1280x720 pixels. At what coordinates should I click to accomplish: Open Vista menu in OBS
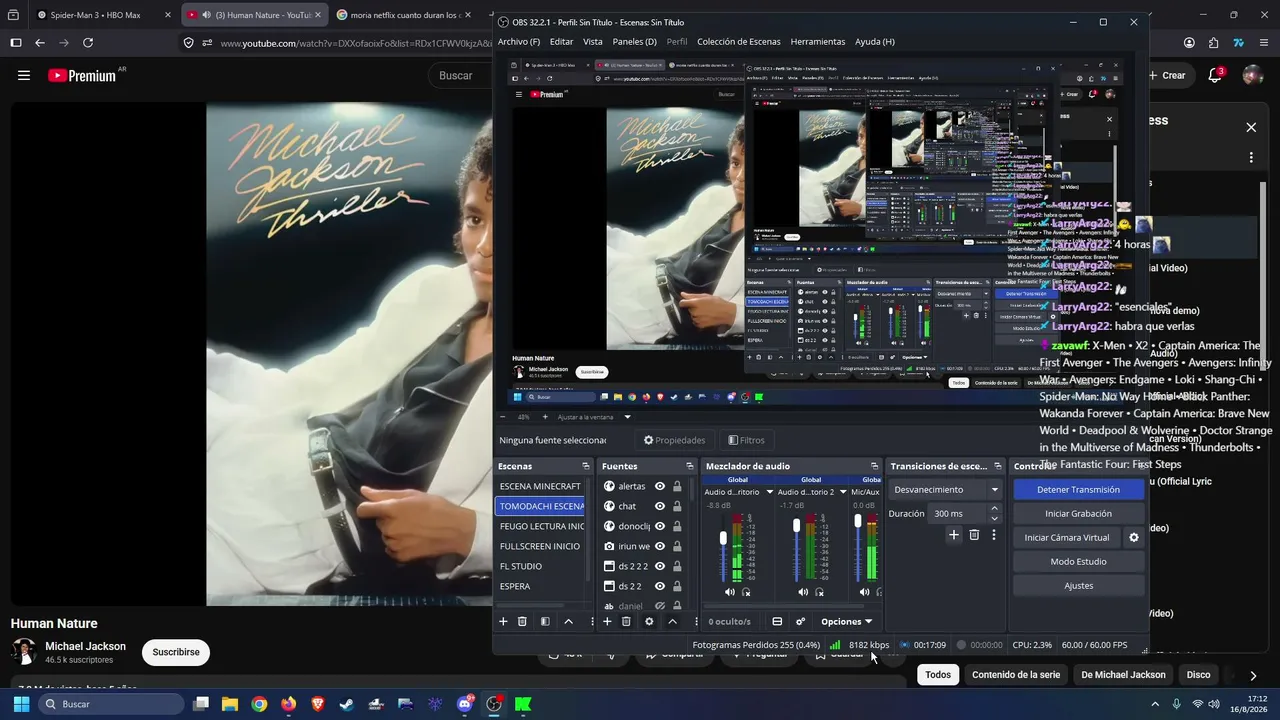[x=593, y=42]
